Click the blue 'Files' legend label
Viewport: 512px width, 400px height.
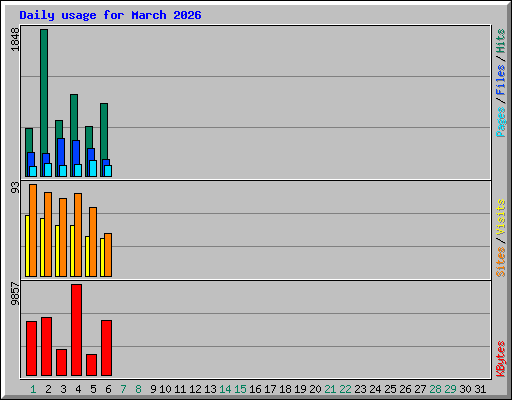[x=500, y=79]
